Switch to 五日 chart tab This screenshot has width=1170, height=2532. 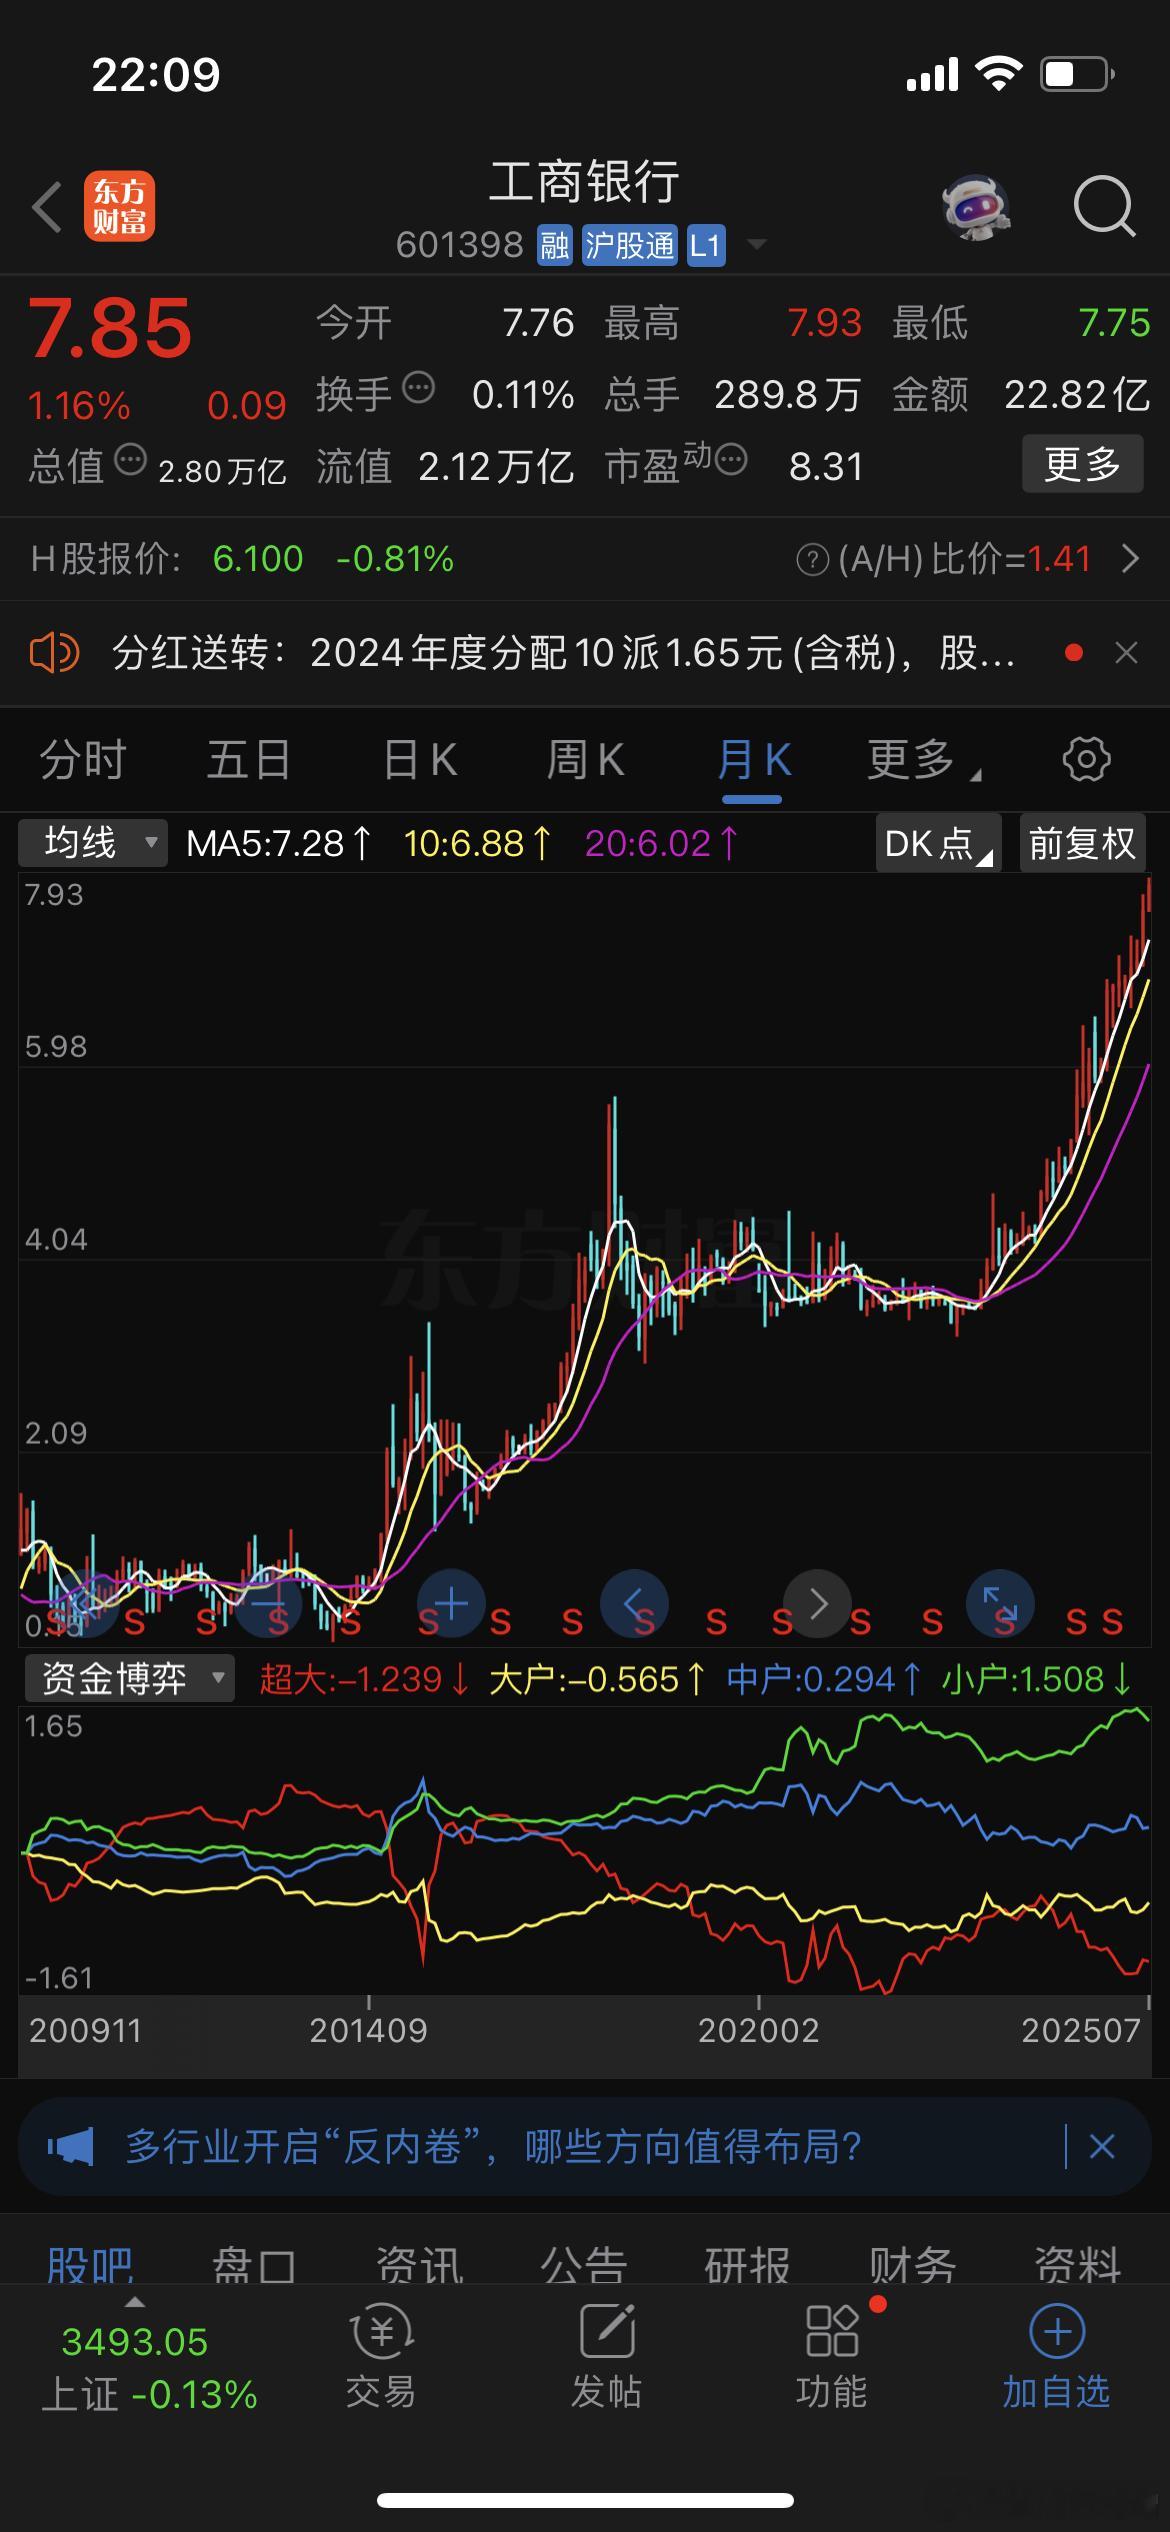click(x=249, y=761)
